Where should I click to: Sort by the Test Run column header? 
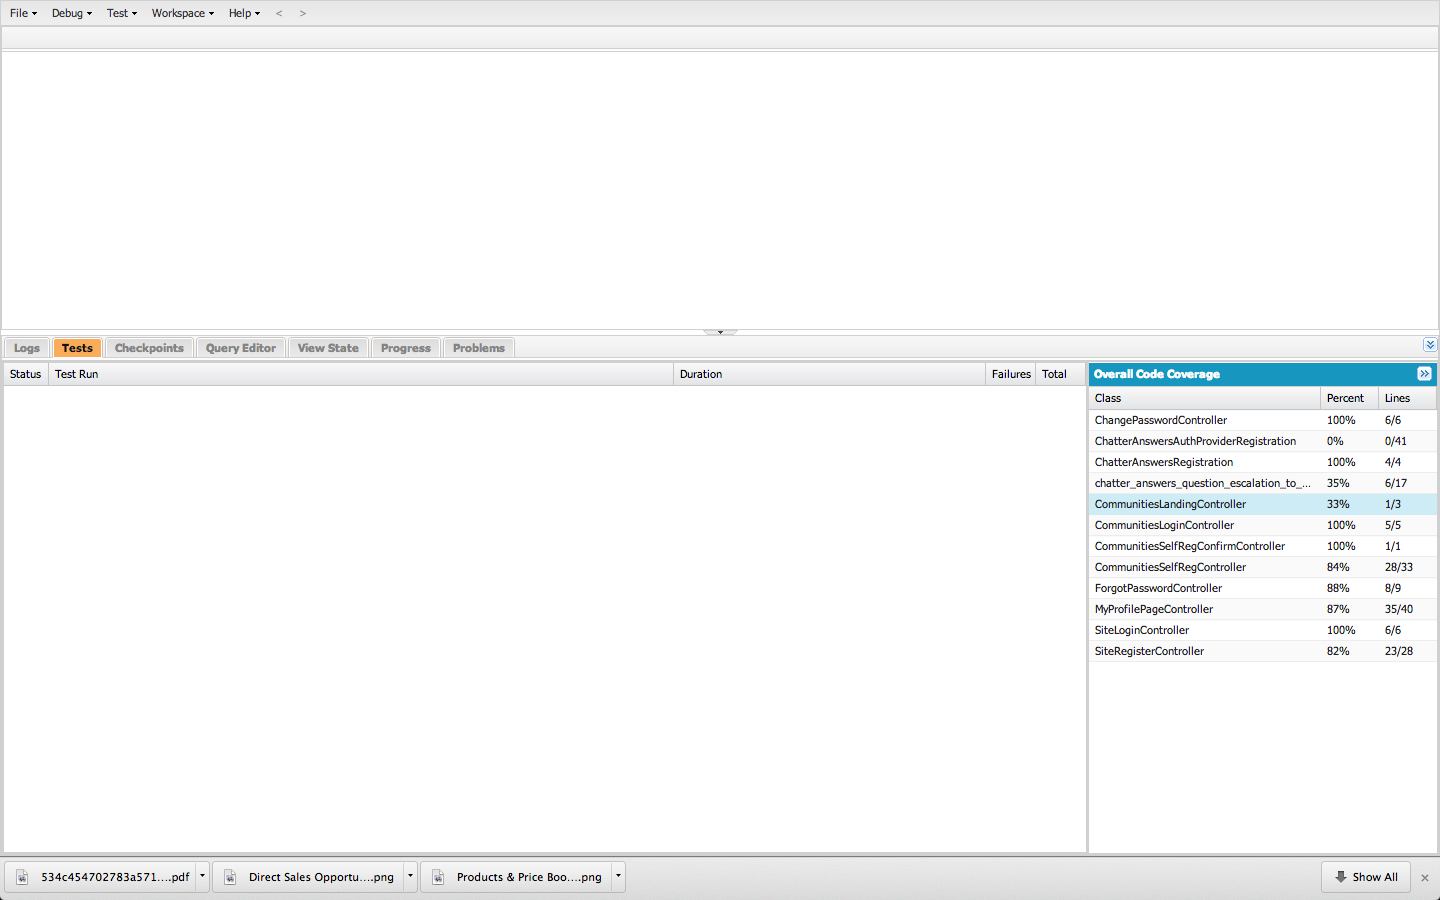[x=361, y=374]
